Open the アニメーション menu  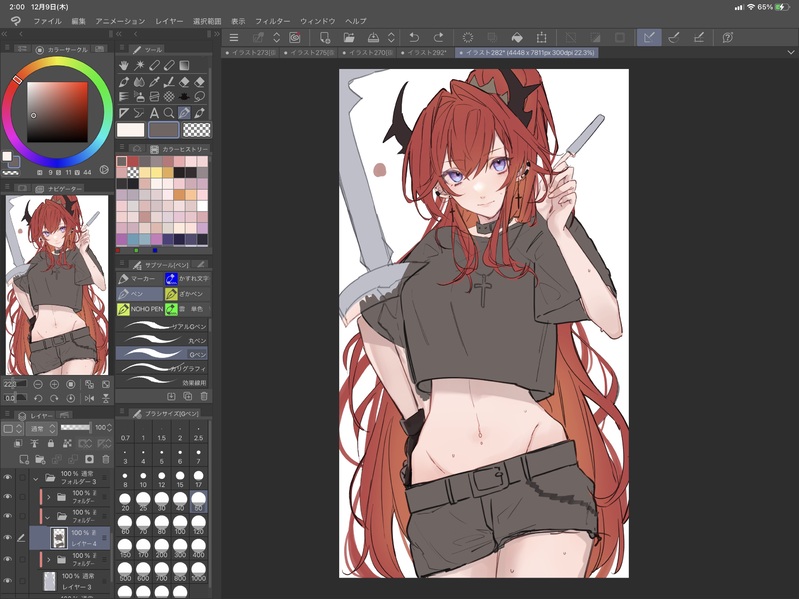pos(120,21)
